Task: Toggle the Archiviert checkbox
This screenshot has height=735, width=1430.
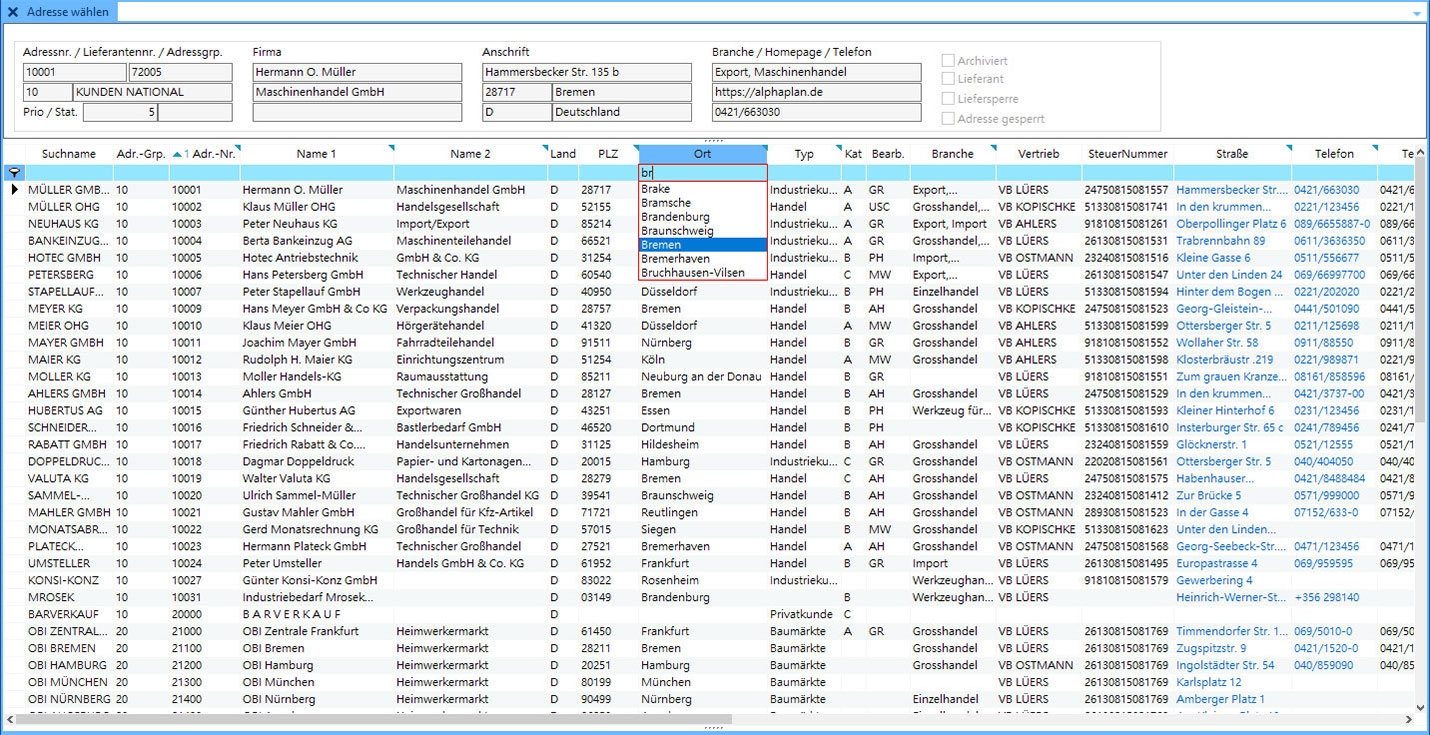Action: tap(948, 61)
